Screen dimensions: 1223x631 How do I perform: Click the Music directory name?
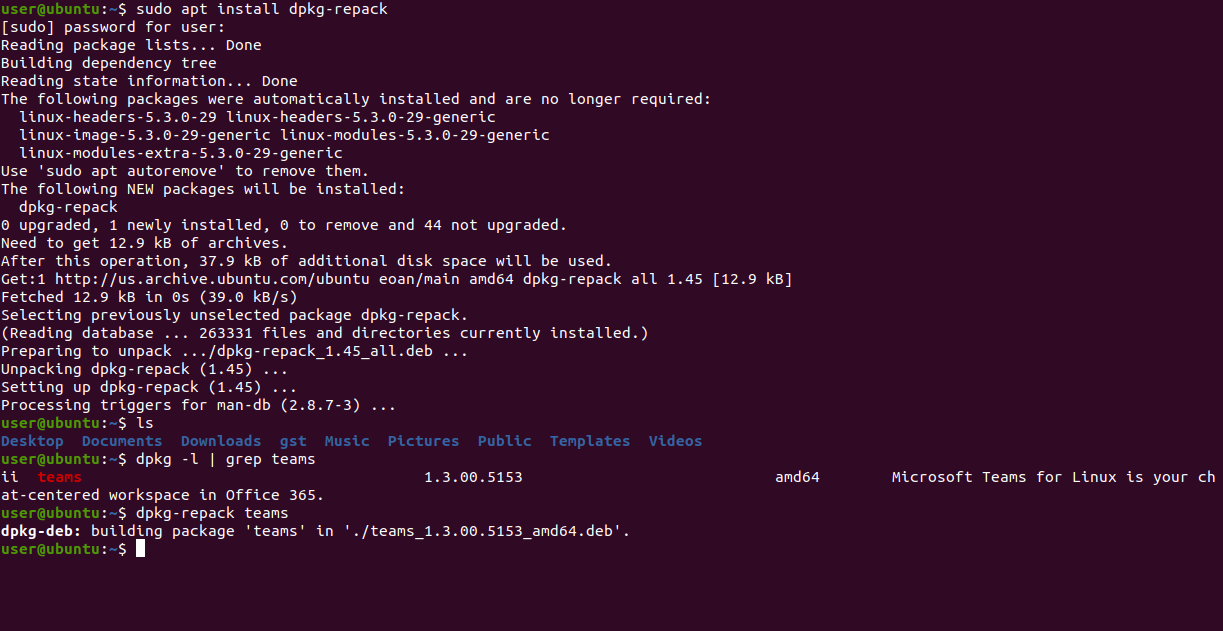pyautogui.click(x=347, y=441)
